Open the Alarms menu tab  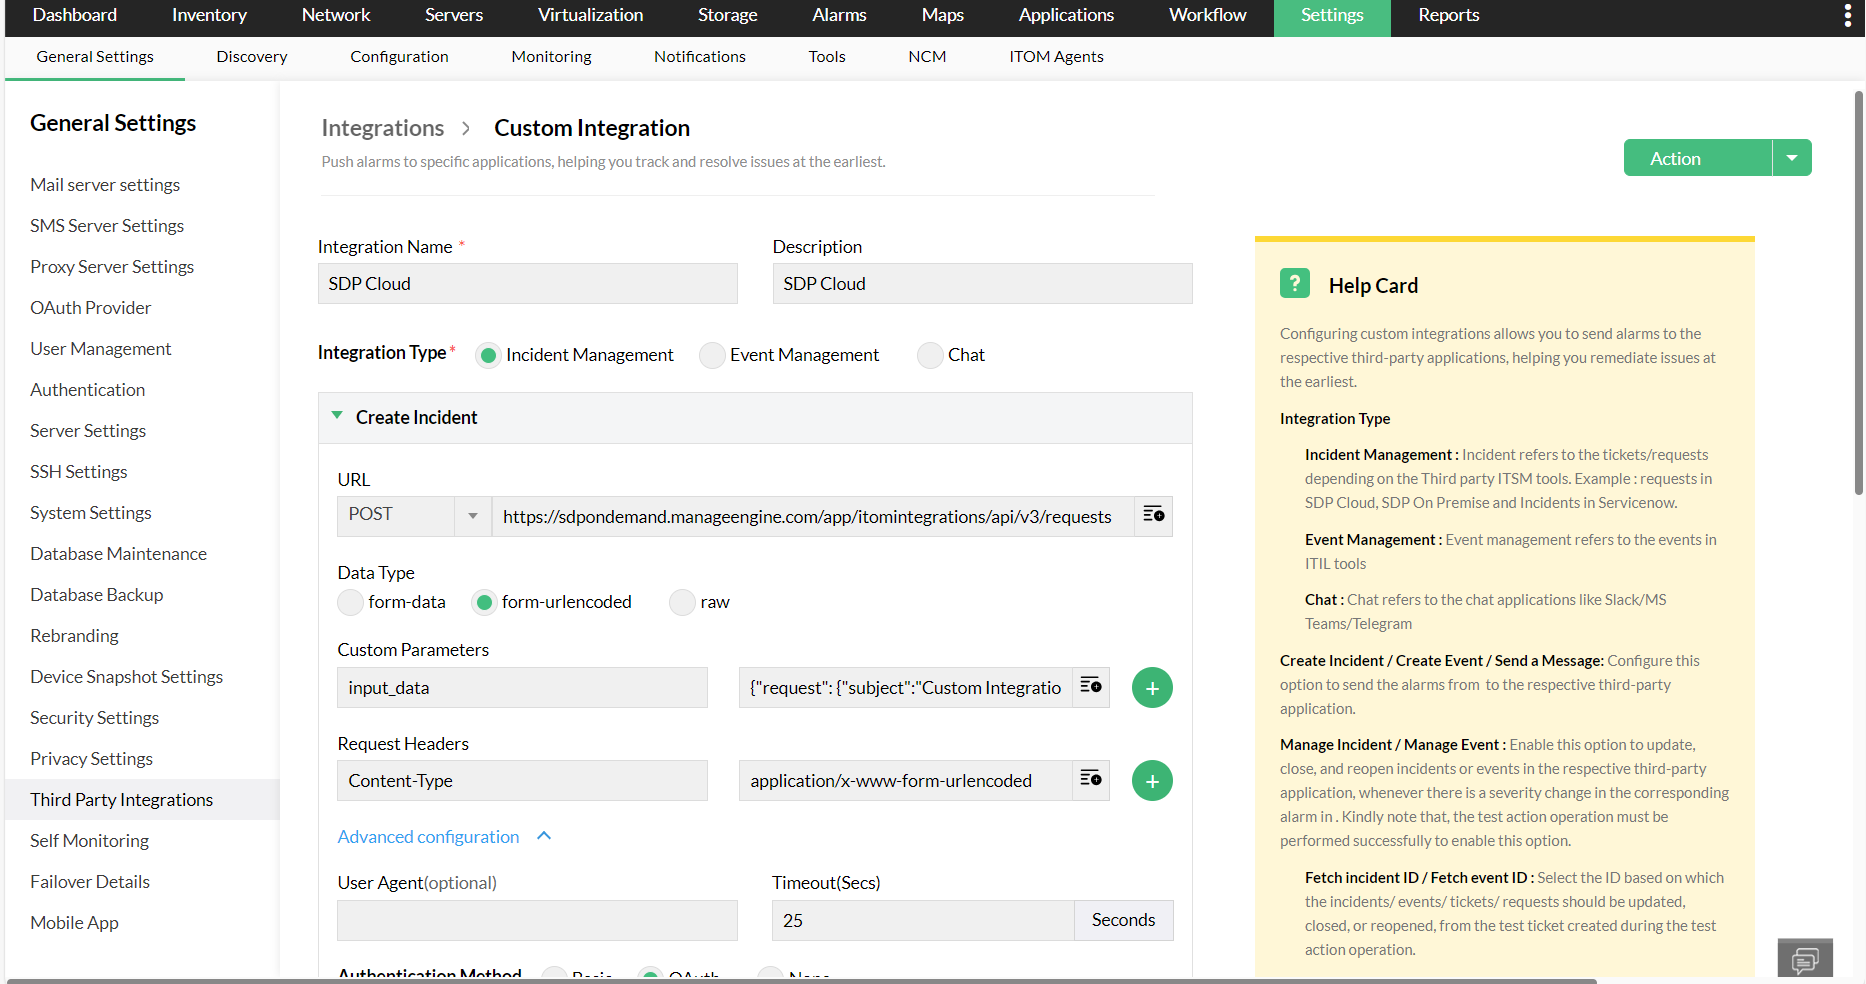point(839,15)
